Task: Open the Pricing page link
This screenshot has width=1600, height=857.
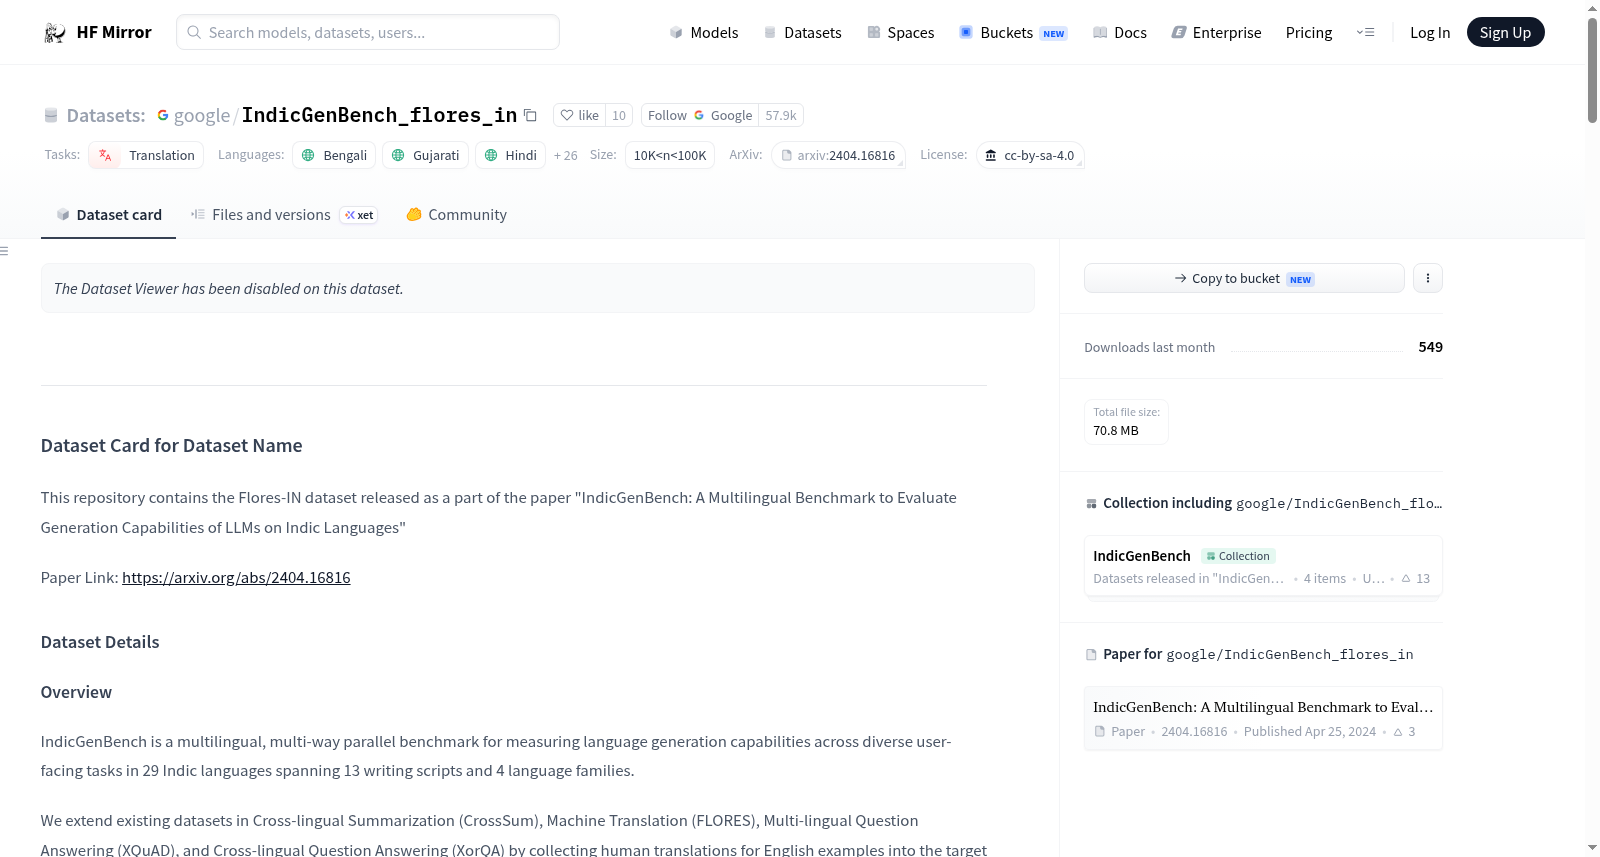Action: click(x=1309, y=32)
